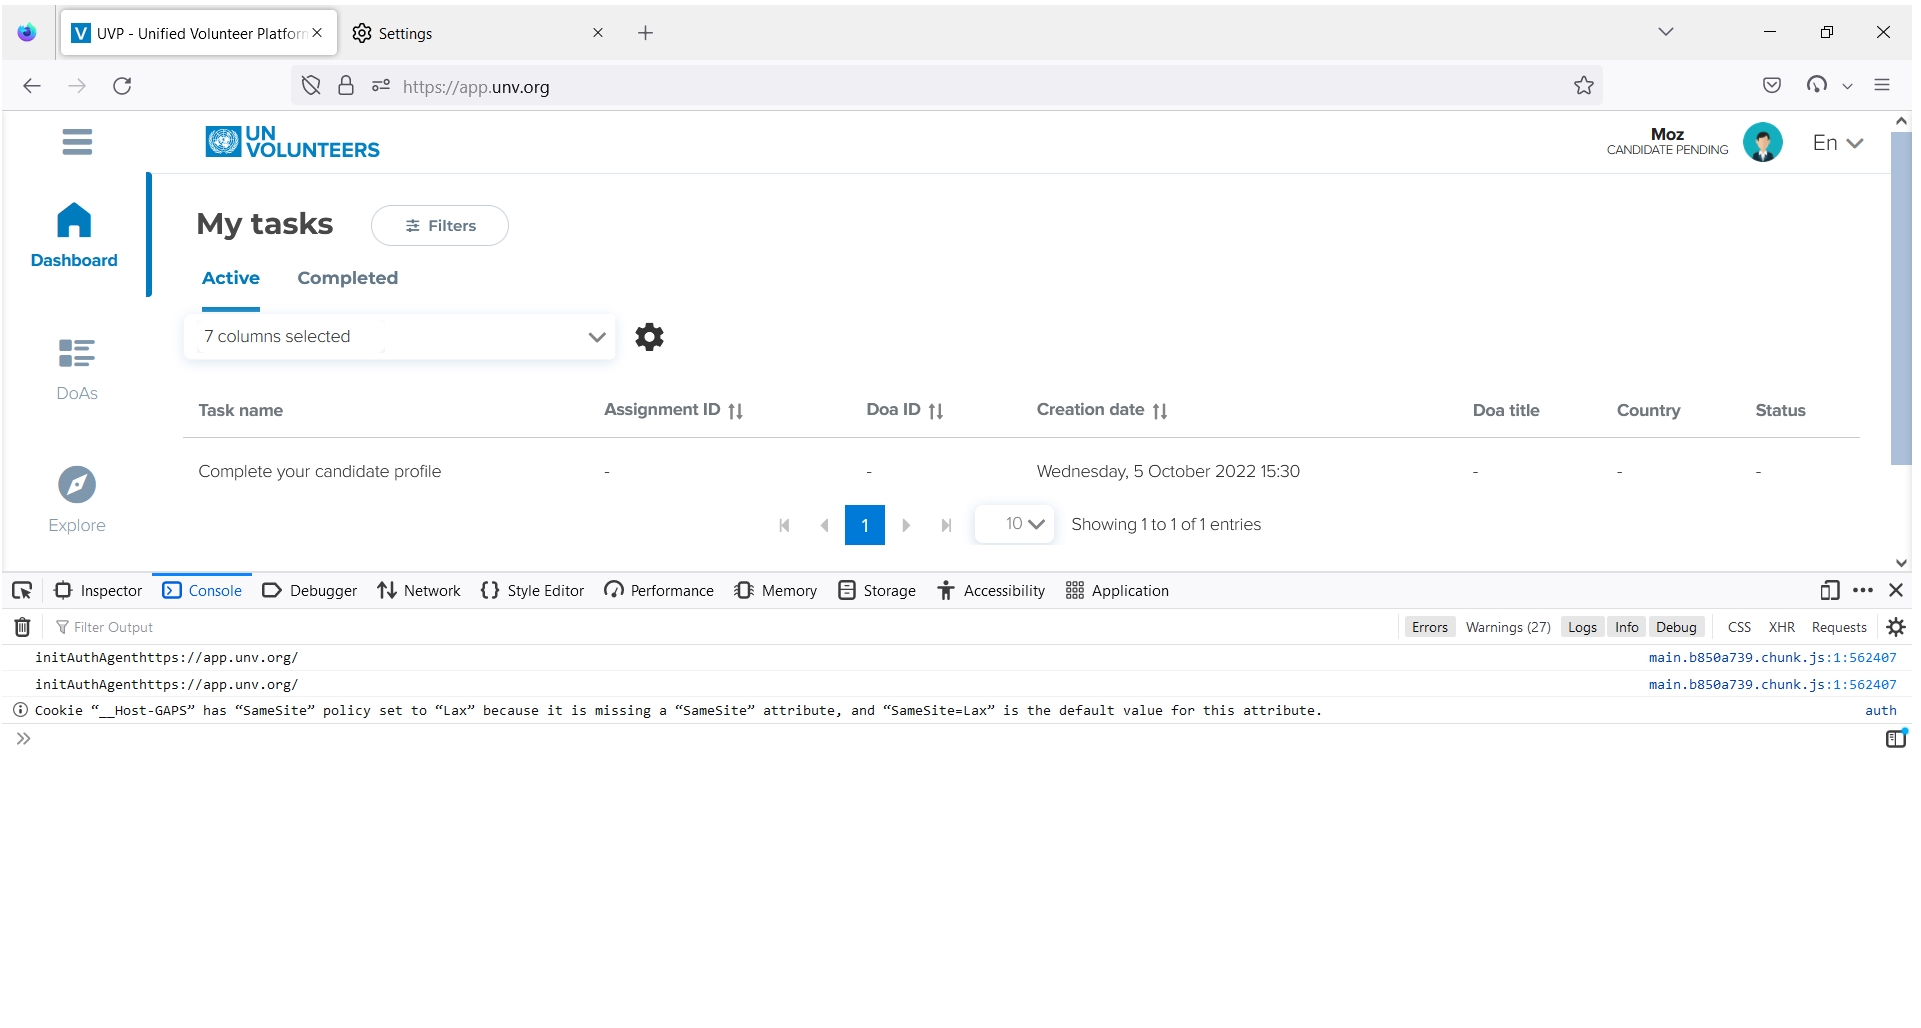This screenshot has height=1028, width=1921.
Task: Enable the XHR console filter
Action: click(x=1783, y=627)
